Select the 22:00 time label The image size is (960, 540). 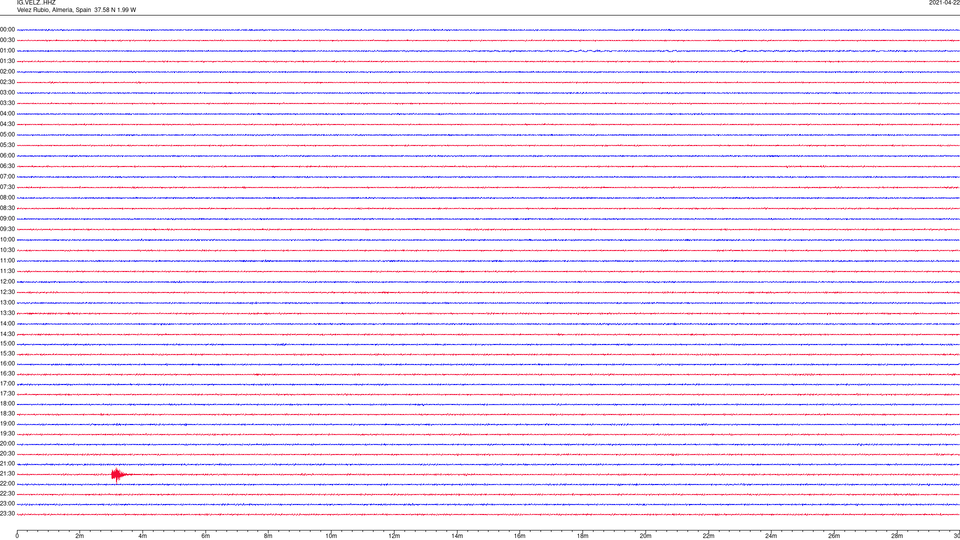7,484
